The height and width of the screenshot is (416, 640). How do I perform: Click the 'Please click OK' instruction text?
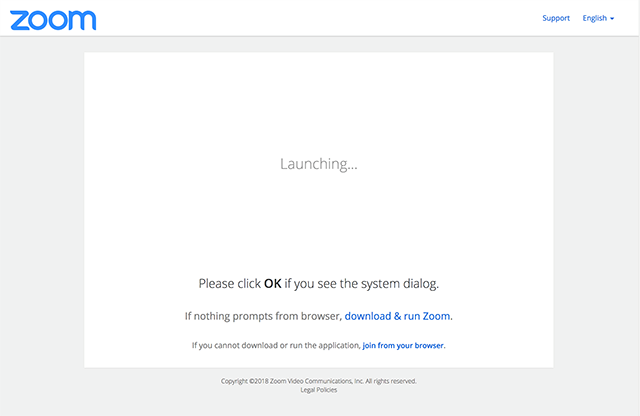(319, 283)
